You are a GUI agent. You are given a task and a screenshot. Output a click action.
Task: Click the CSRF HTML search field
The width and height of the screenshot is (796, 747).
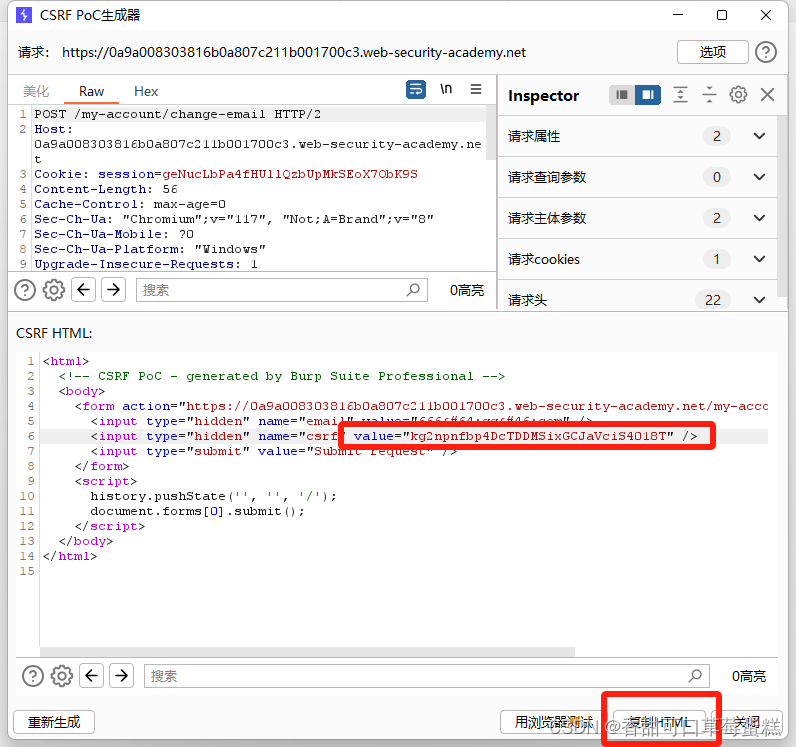pyautogui.click(x=426, y=676)
